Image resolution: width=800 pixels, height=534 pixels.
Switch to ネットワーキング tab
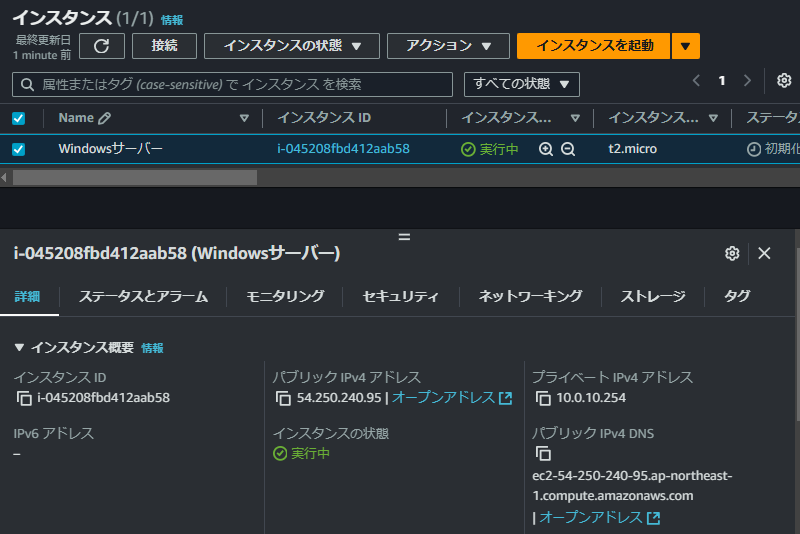[x=530, y=296]
